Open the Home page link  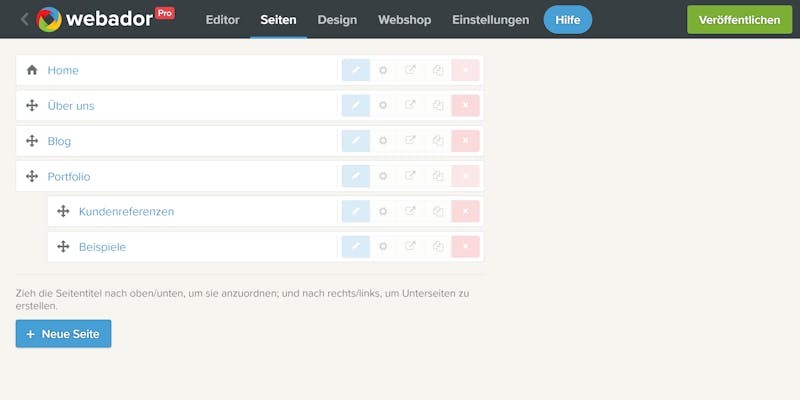tap(63, 70)
